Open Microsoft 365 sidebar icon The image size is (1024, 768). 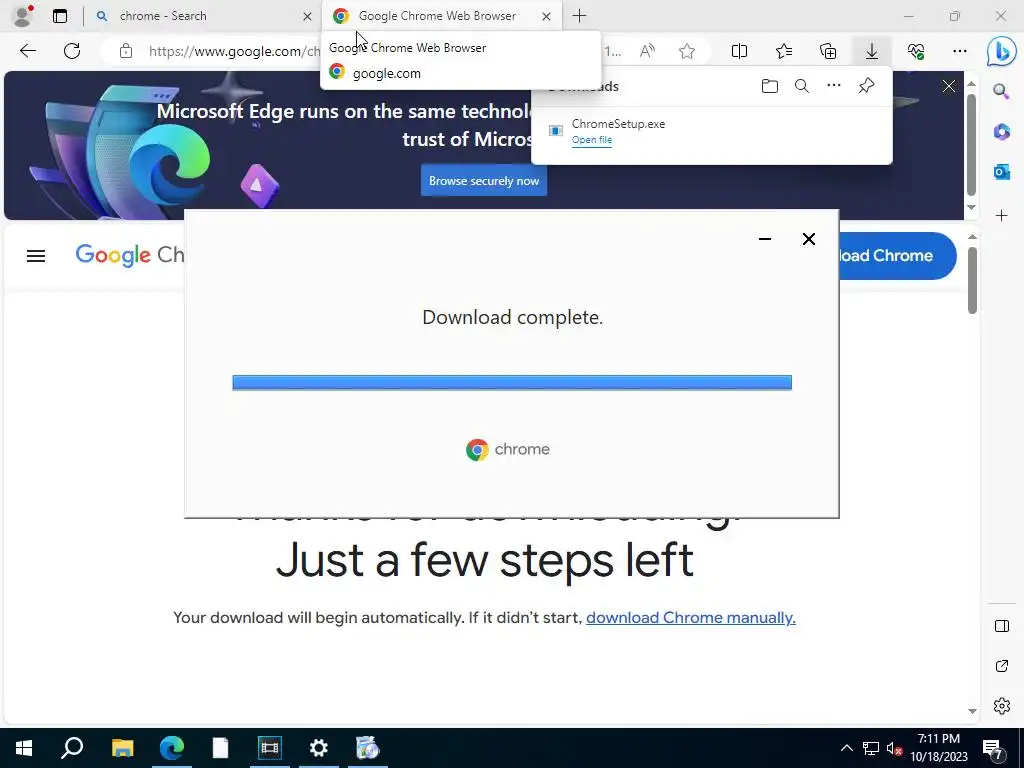(x=1001, y=132)
